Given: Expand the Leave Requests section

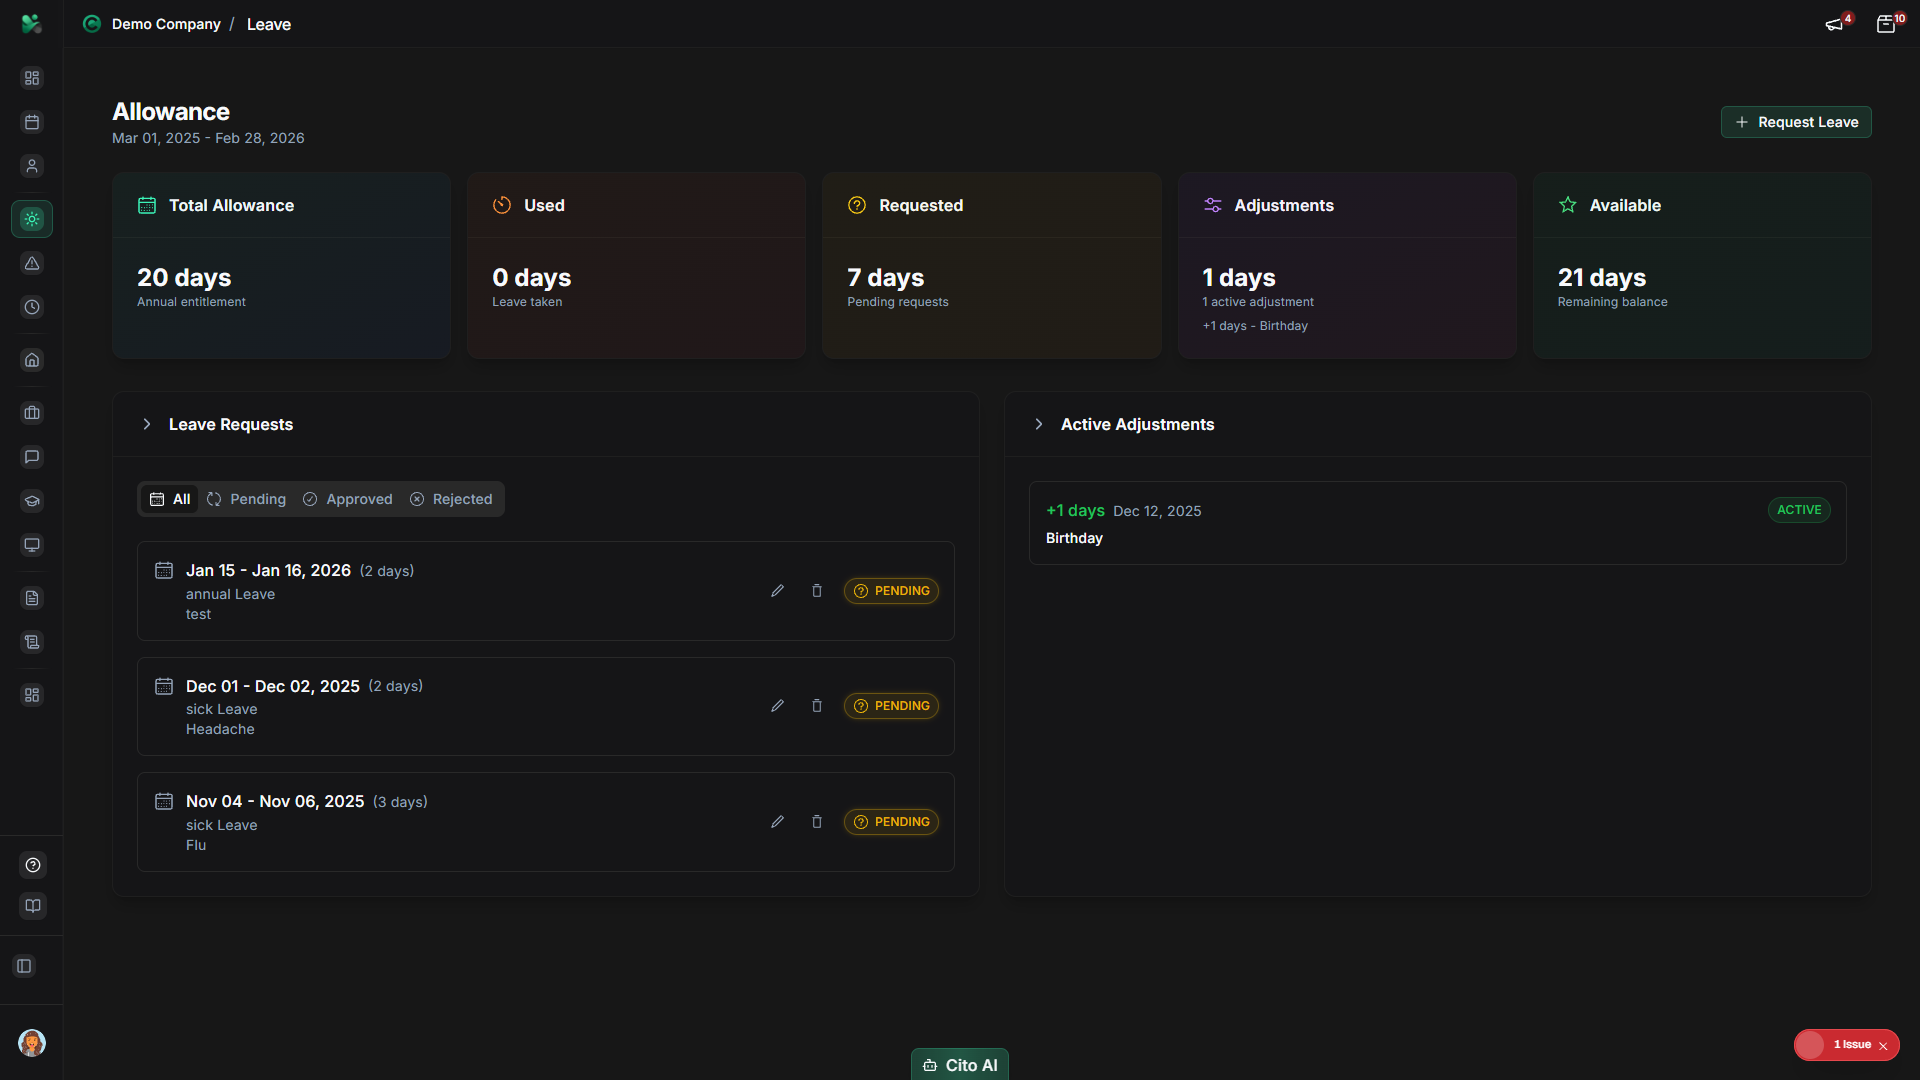Looking at the screenshot, I should pyautogui.click(x=147, y=424).
